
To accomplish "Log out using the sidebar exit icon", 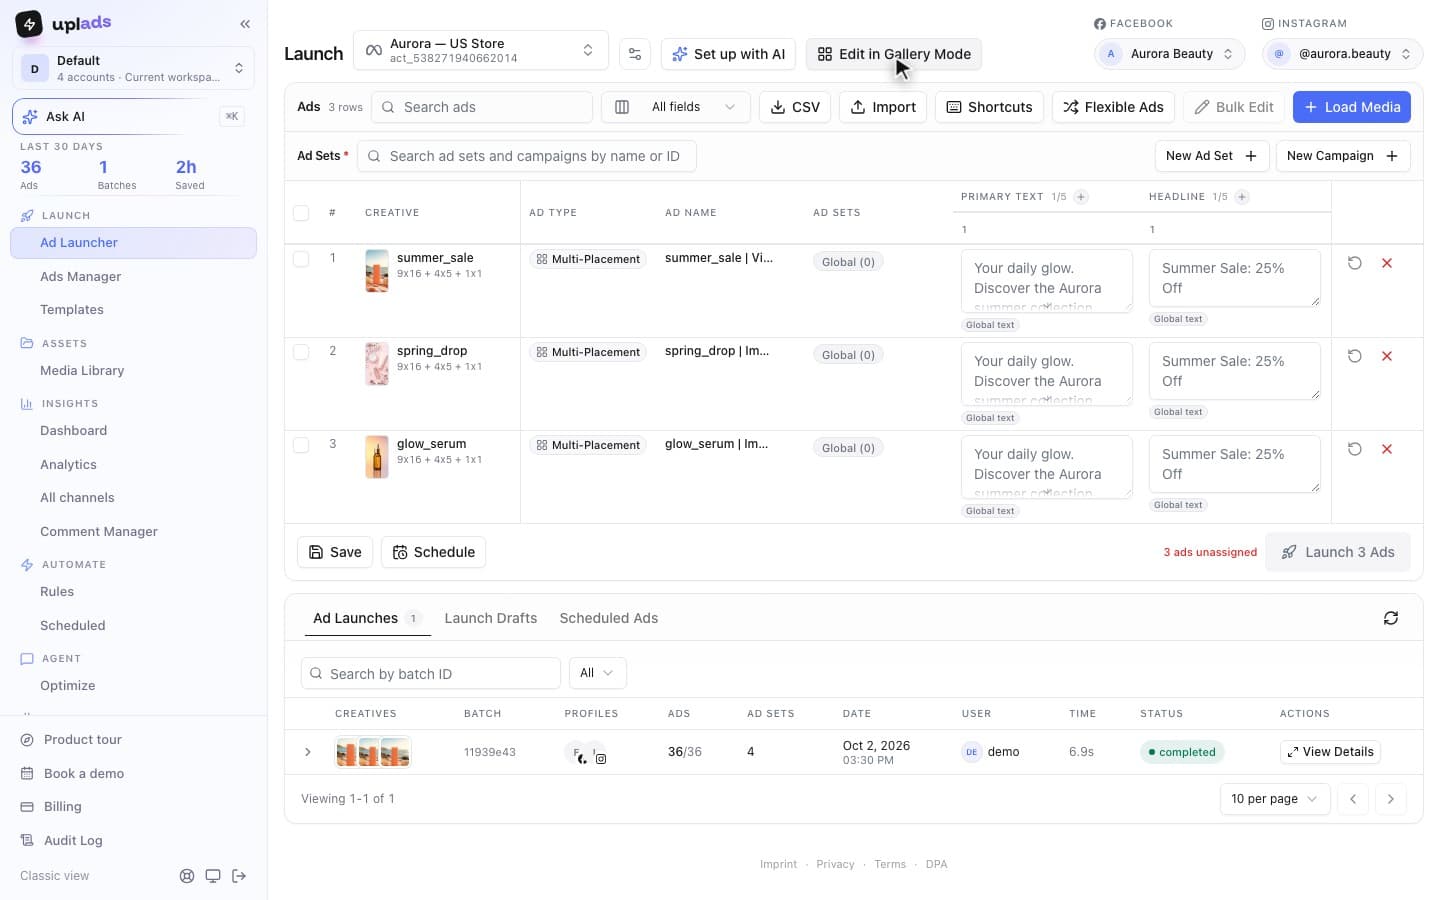I will click(x=239, y=876).
